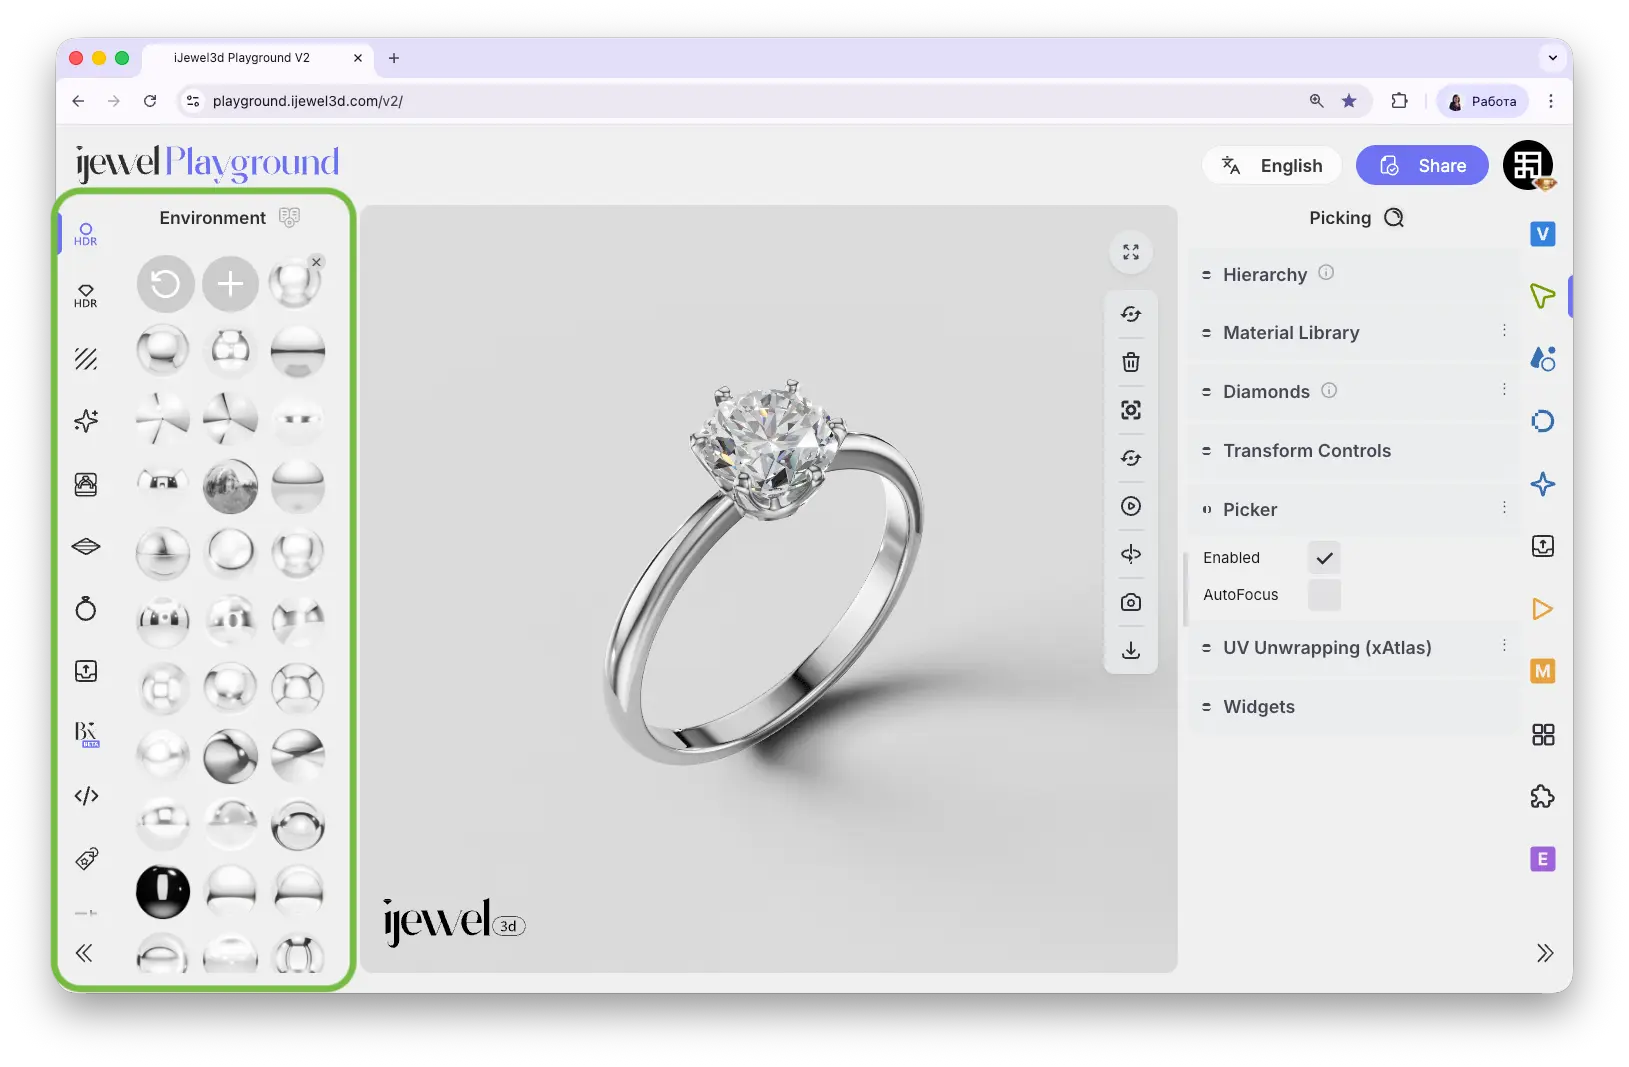This screenshot has height=1067, width=1629.
Task: Open the green cursor Picking tab
Action: coord(1543,296)
